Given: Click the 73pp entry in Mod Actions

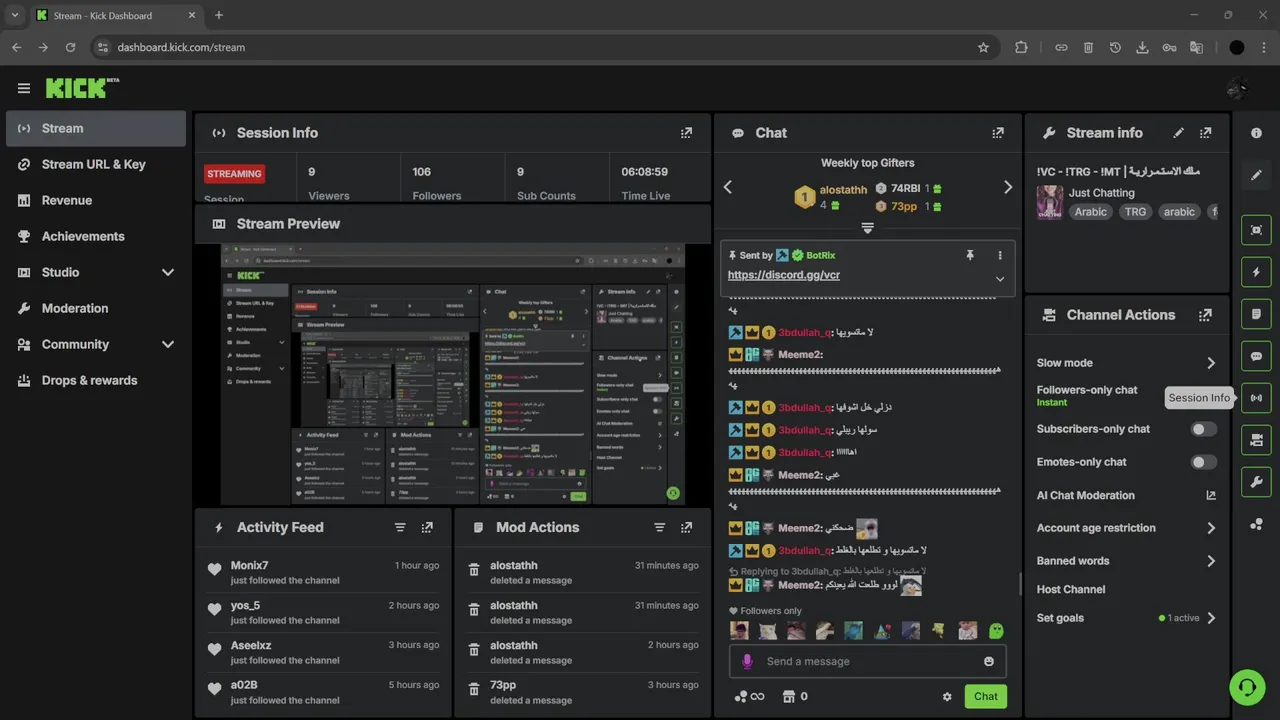Looking at the screenshot, I should click(x=583, y=692).
